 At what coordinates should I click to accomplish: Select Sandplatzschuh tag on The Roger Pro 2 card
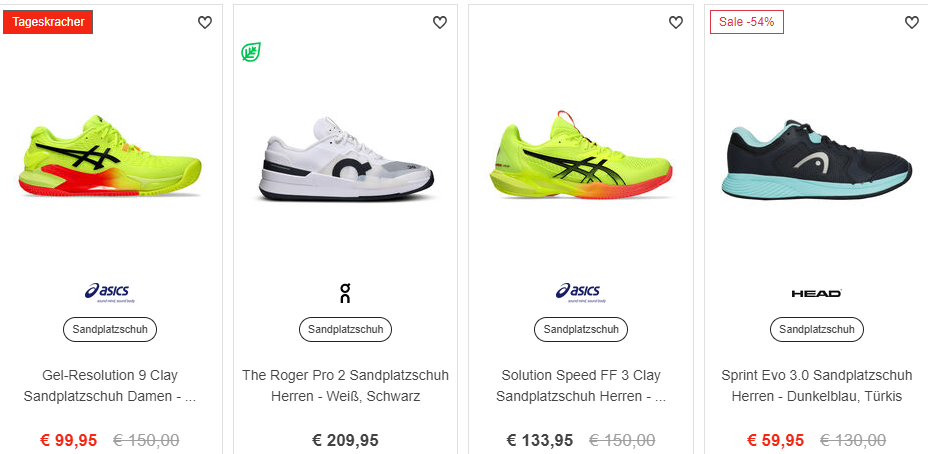click(x=345, y=329)
